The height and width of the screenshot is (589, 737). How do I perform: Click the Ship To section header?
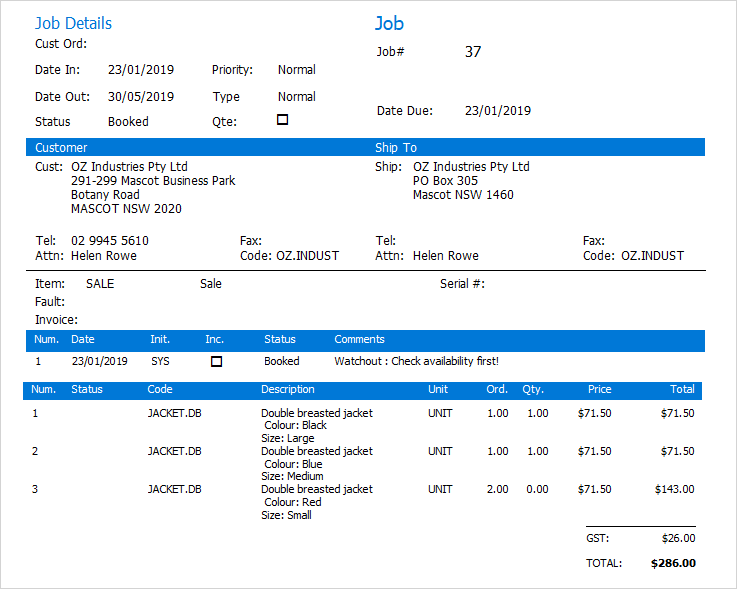click(x=396, y=148)
